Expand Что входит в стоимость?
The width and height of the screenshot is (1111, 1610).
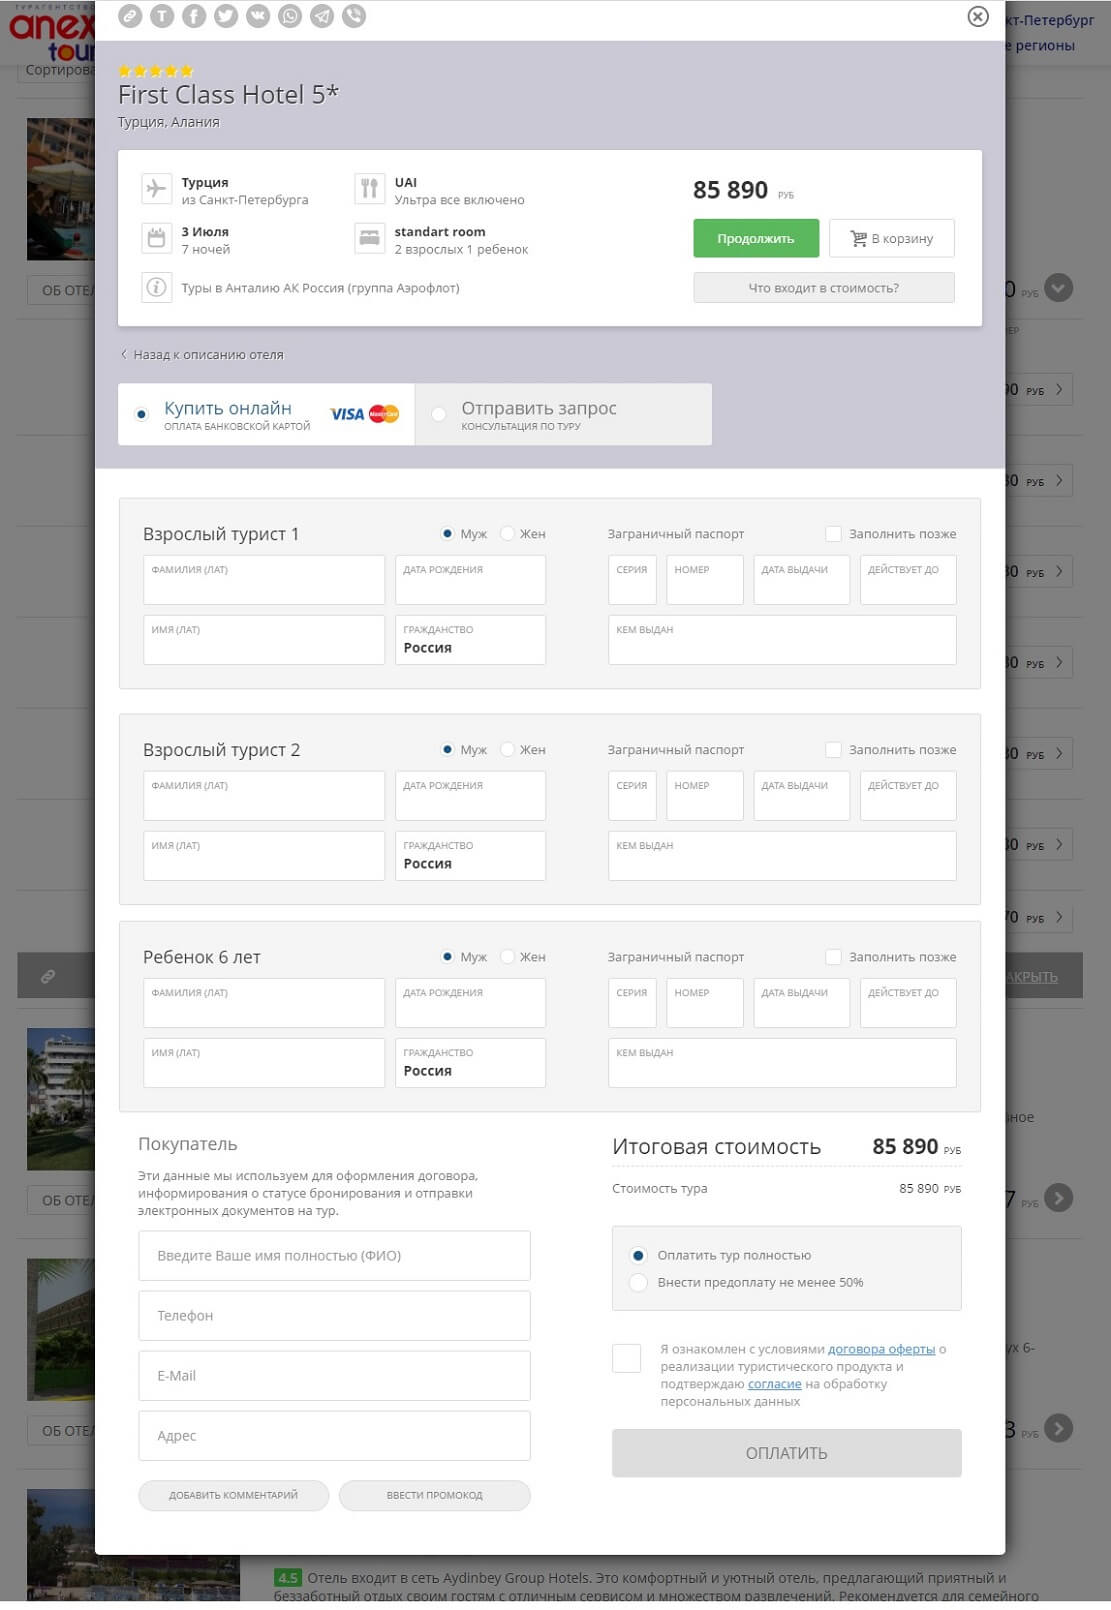click(x=824, y=288)
